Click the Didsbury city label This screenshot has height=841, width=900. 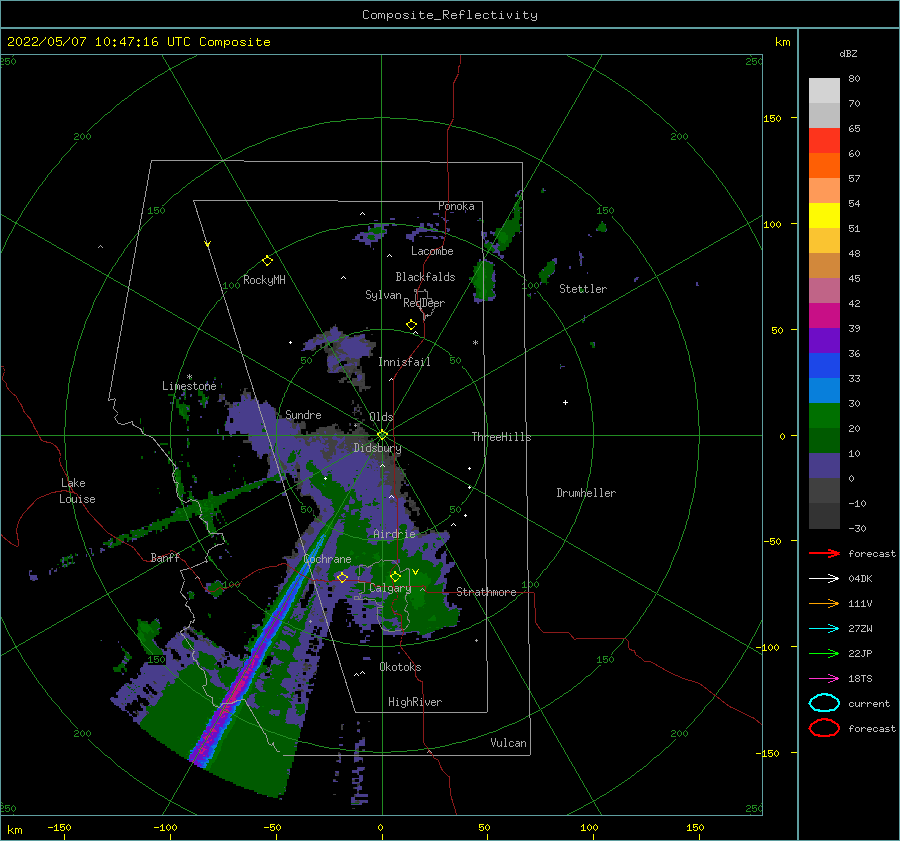[377, 448]
